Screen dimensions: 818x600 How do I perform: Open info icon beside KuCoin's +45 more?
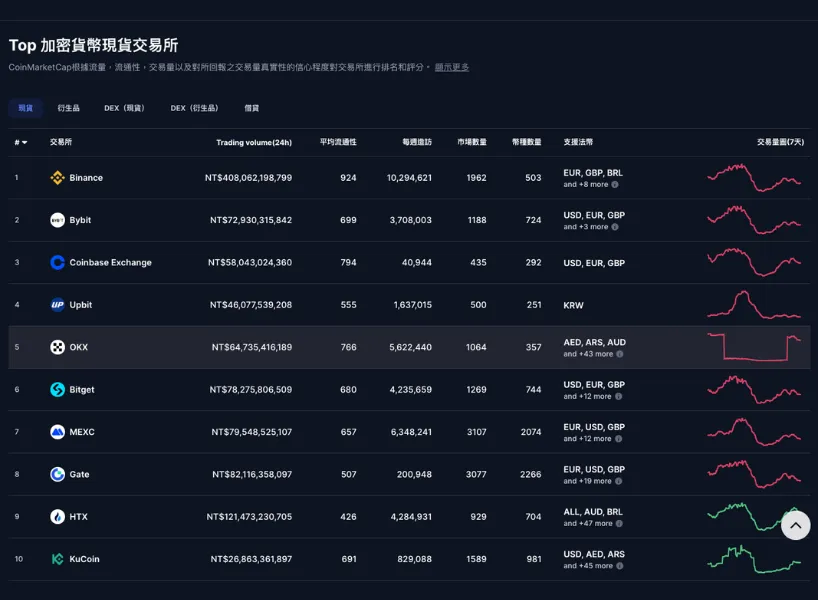click(x=620, y=566)
